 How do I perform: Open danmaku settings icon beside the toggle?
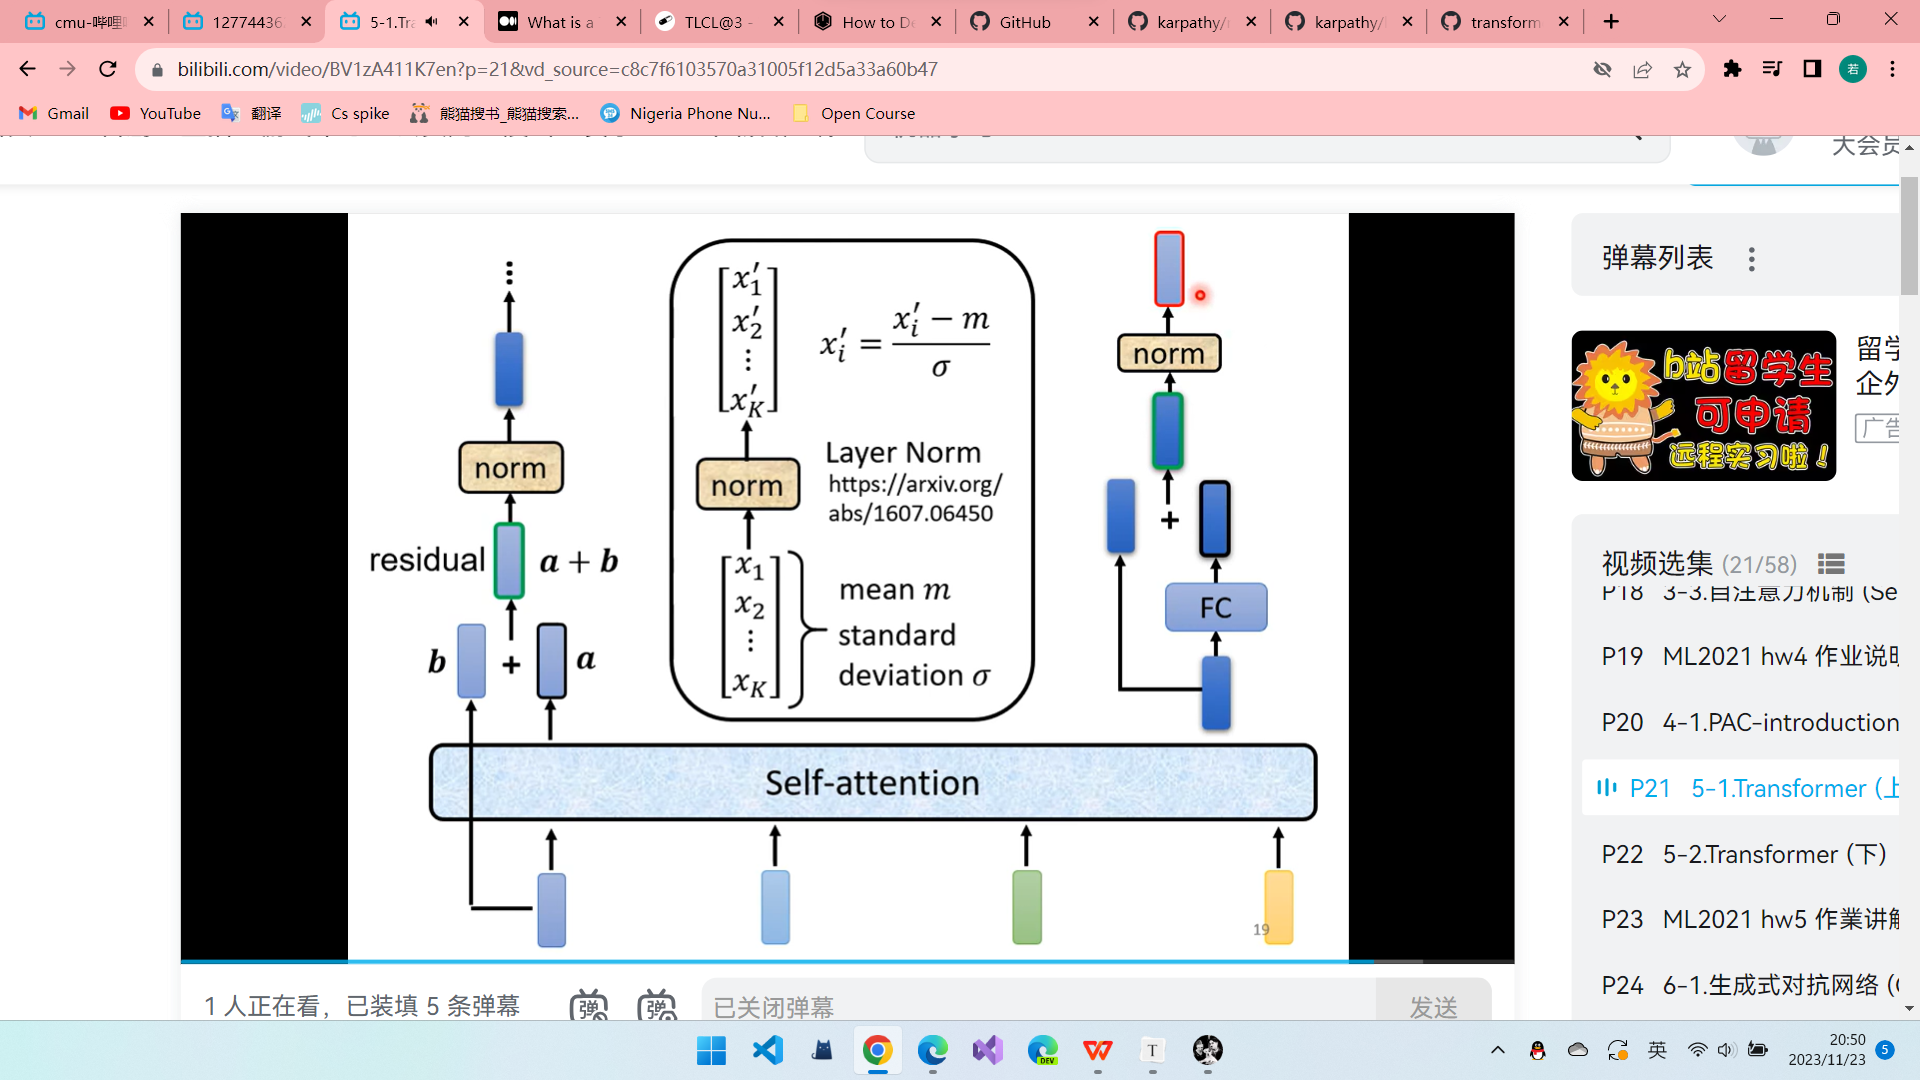pos(657,1006)
